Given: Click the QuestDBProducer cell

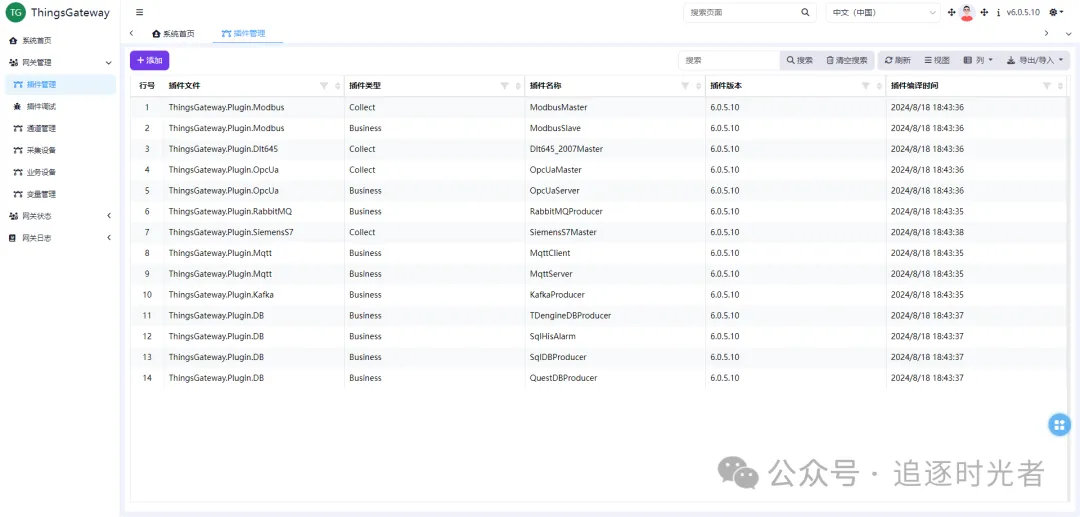Looking at the screenshot, I should click(615, 378).
